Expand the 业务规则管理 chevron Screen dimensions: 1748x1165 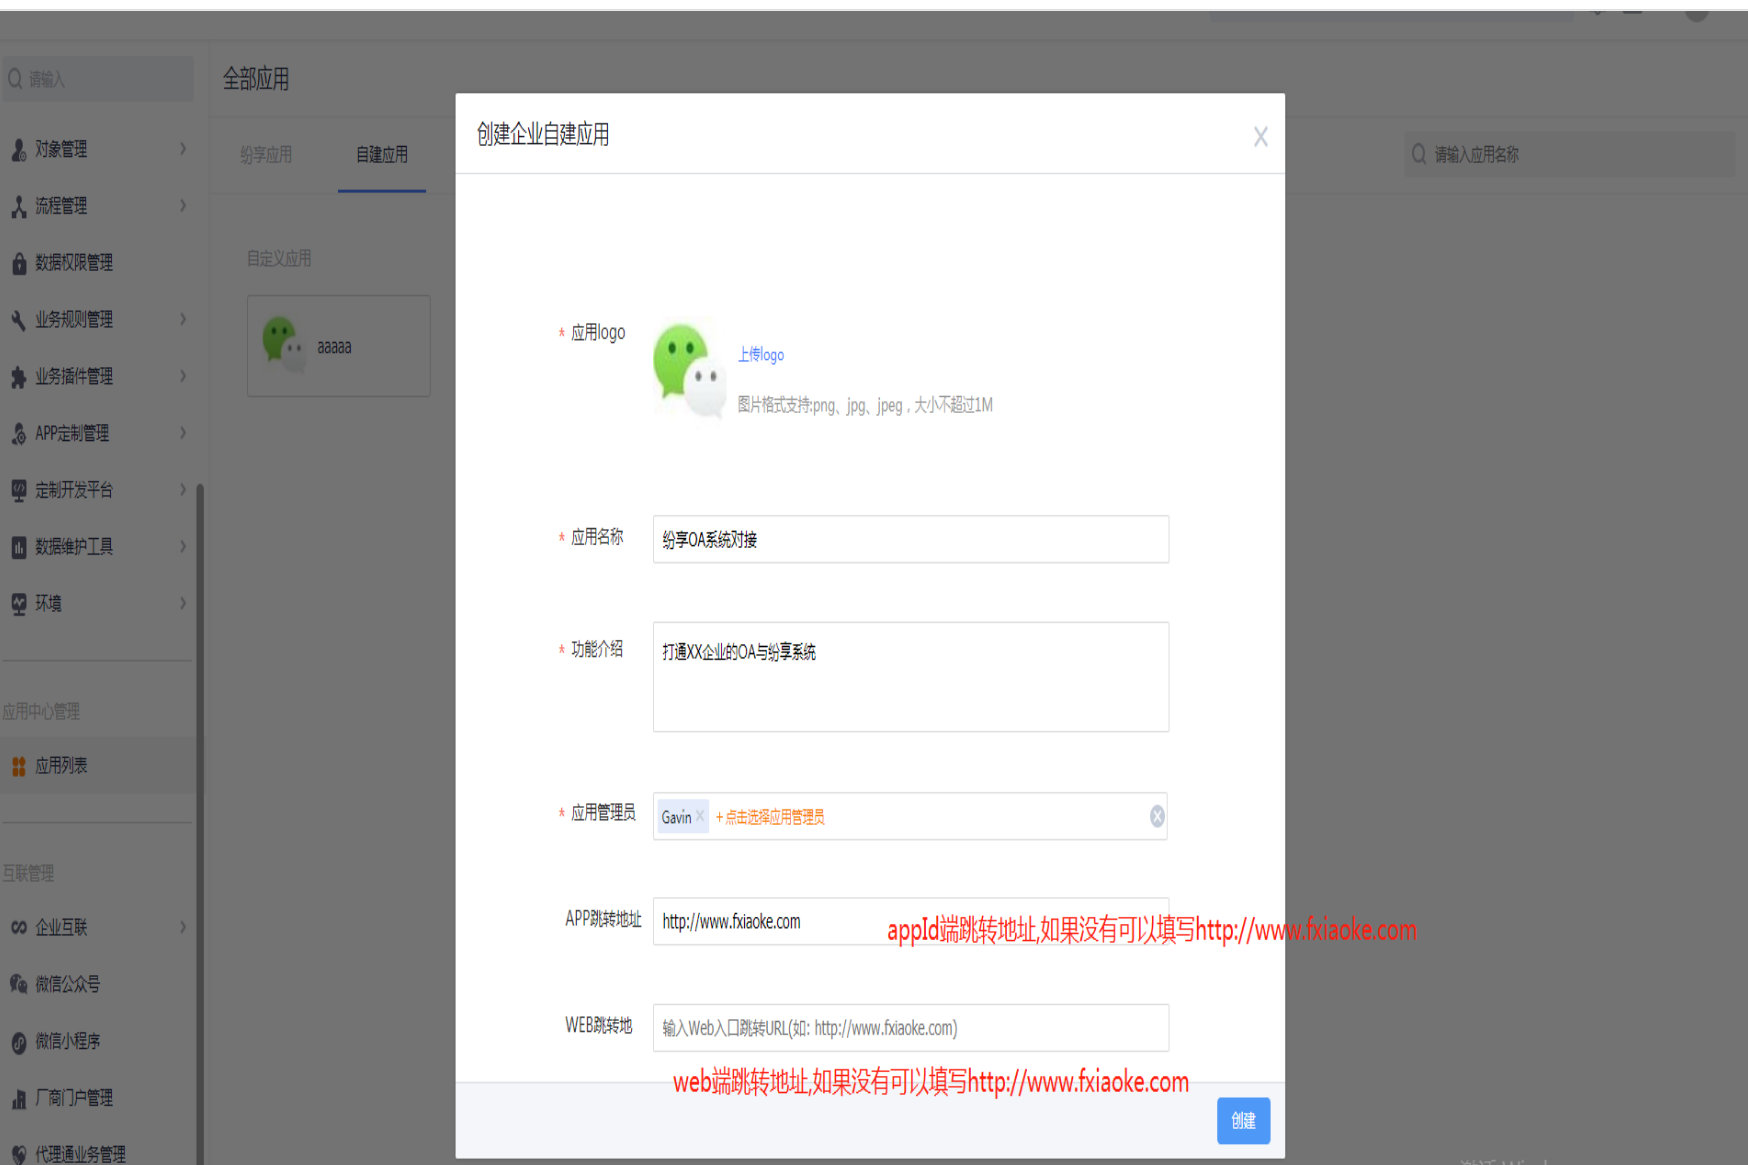(x=183, y=319)
